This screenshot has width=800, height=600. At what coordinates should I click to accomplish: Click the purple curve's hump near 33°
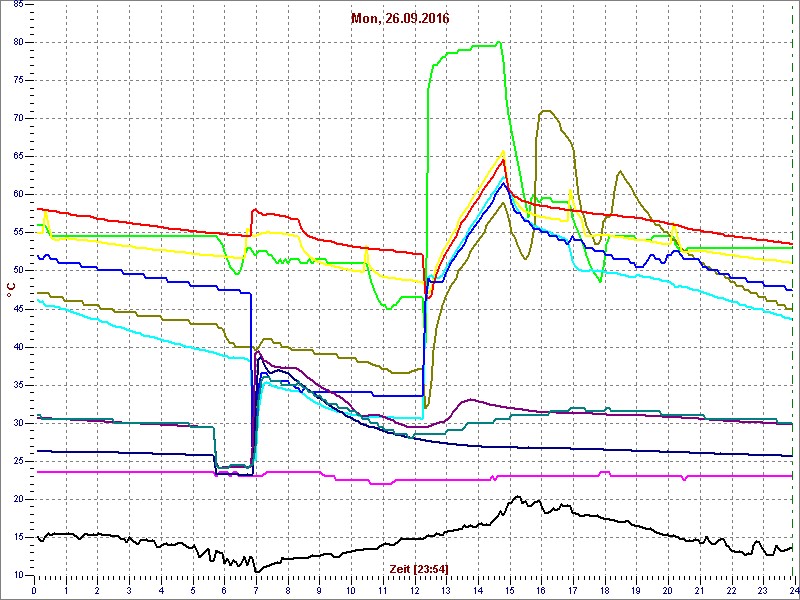click(470, 399)
